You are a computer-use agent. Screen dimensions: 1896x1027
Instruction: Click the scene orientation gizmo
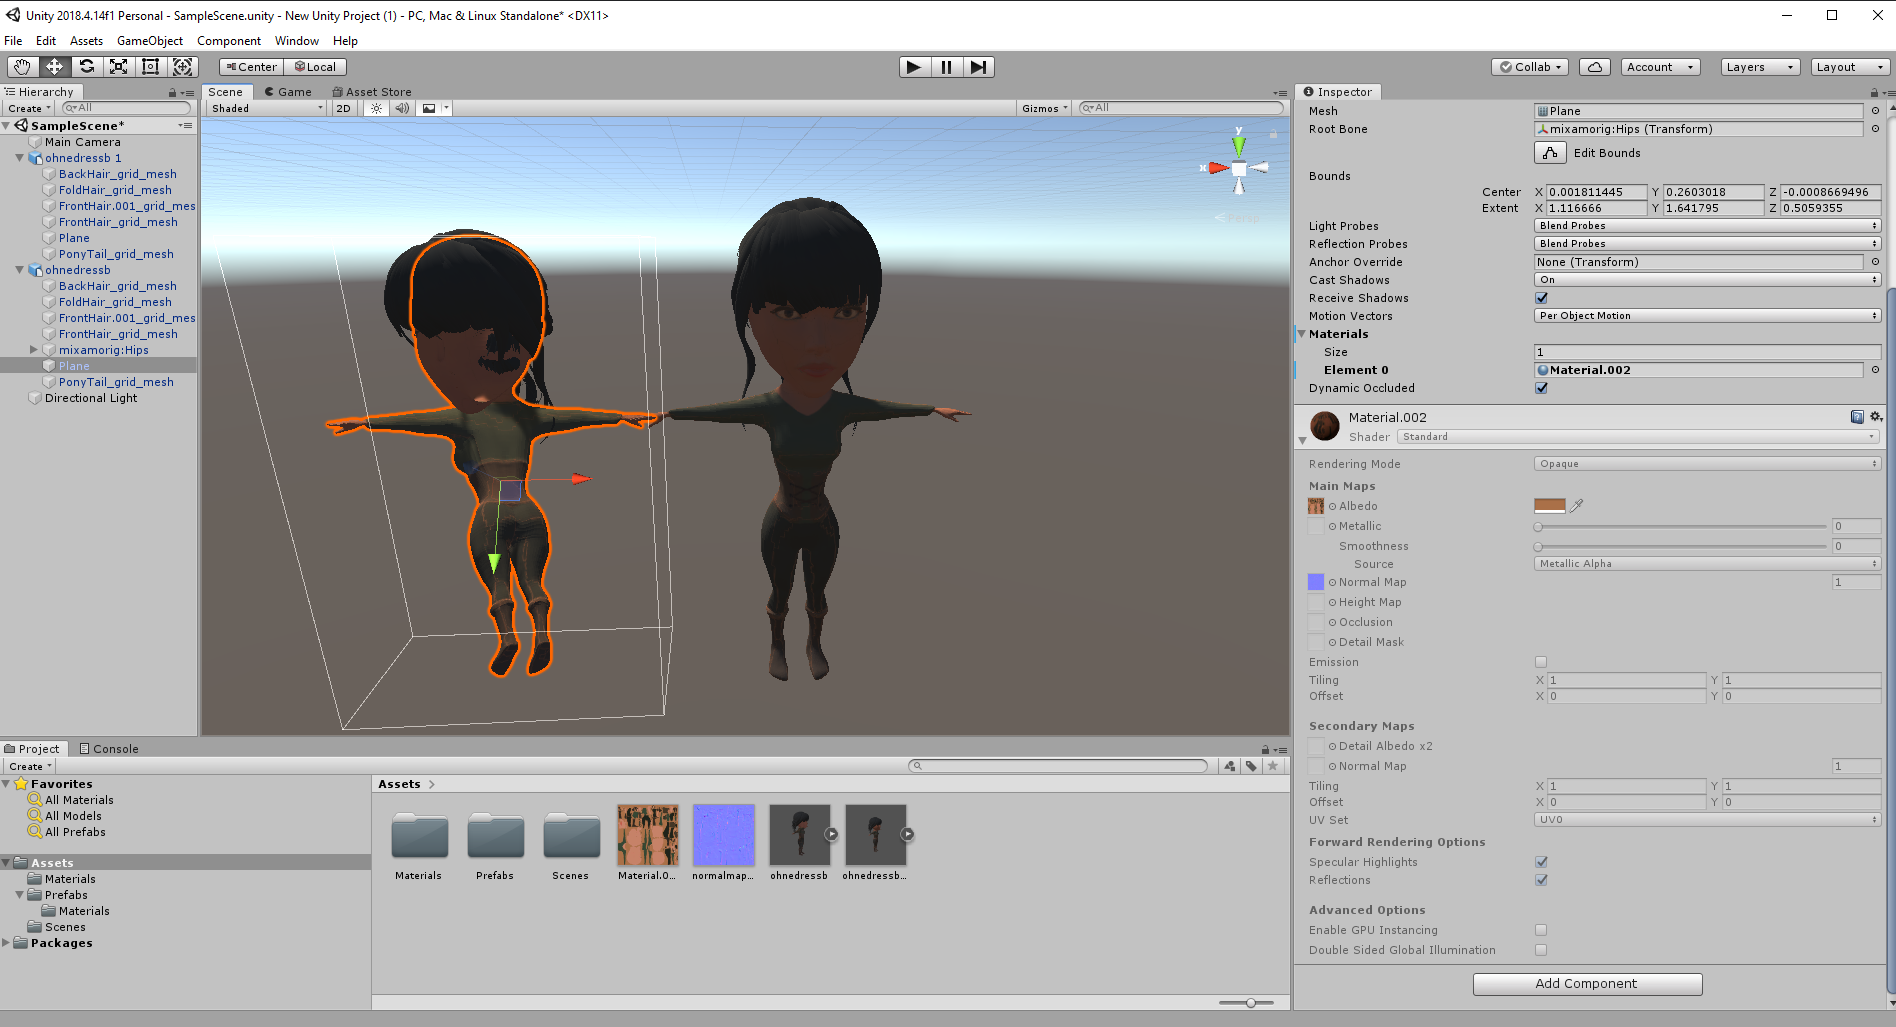[1238, 169]
